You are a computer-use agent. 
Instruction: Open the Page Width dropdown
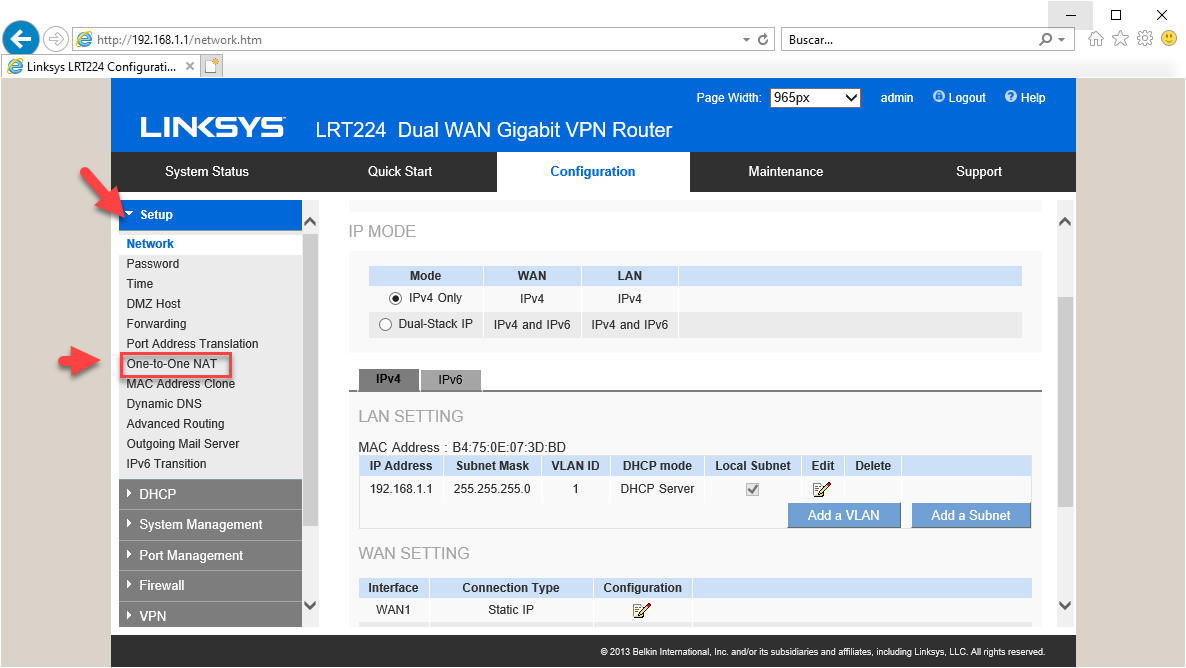click(x=815, y=98)
